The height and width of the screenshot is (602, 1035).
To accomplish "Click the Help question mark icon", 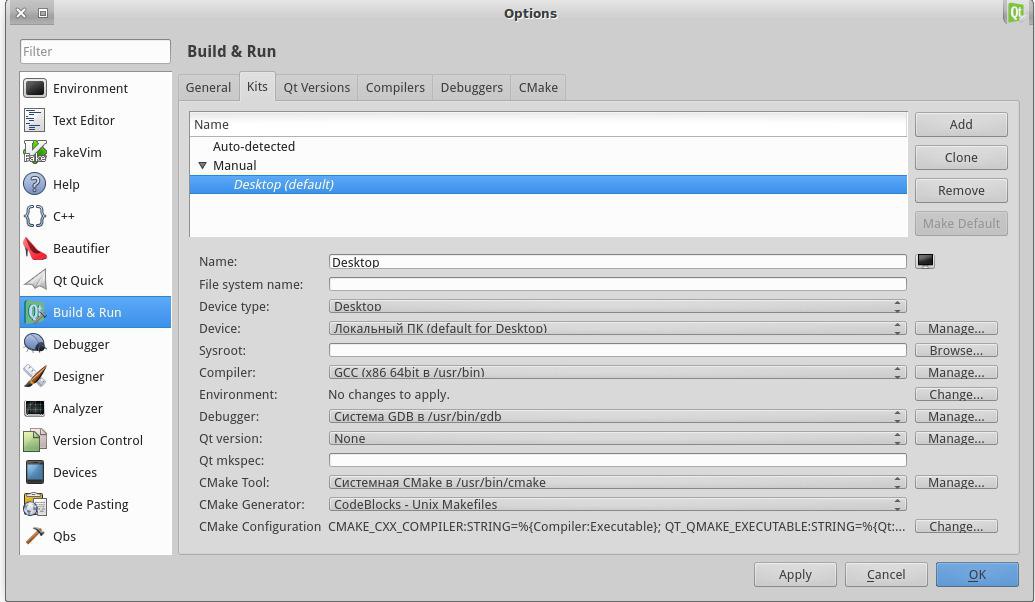I will click(x=34, y=184).
